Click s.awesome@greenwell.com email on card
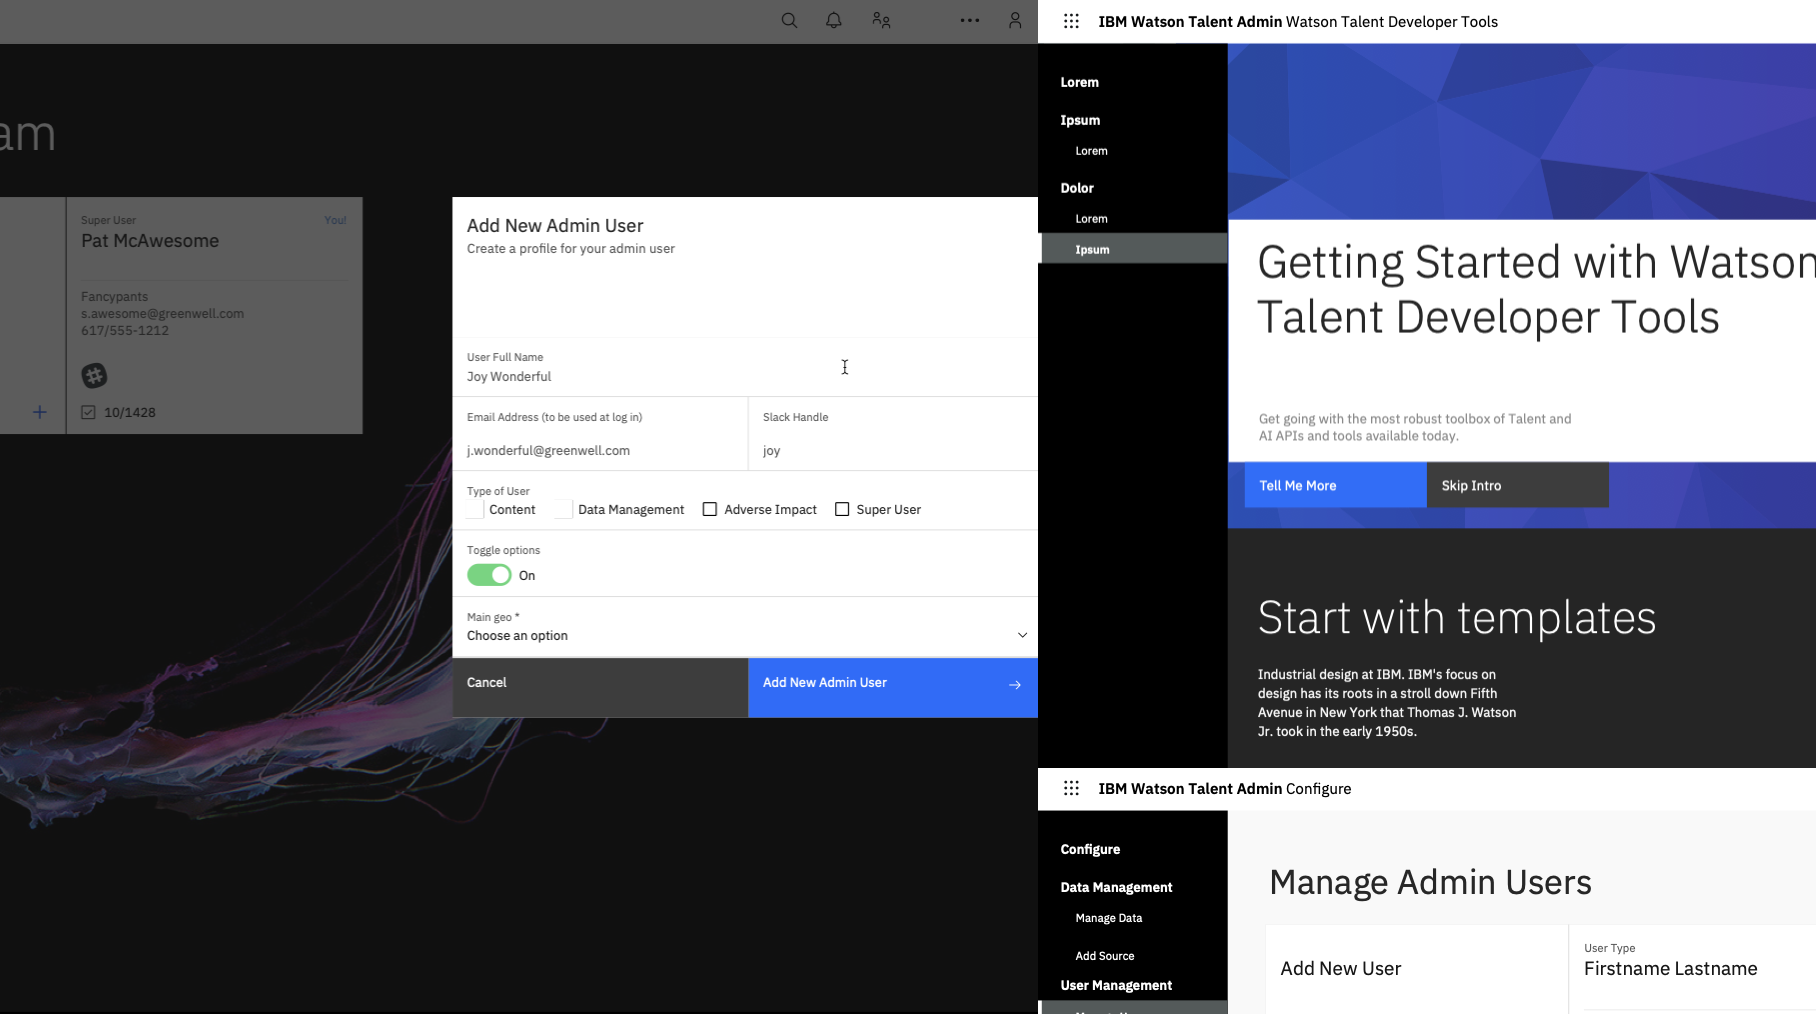 pyautogui.click(x=162, y=313)
